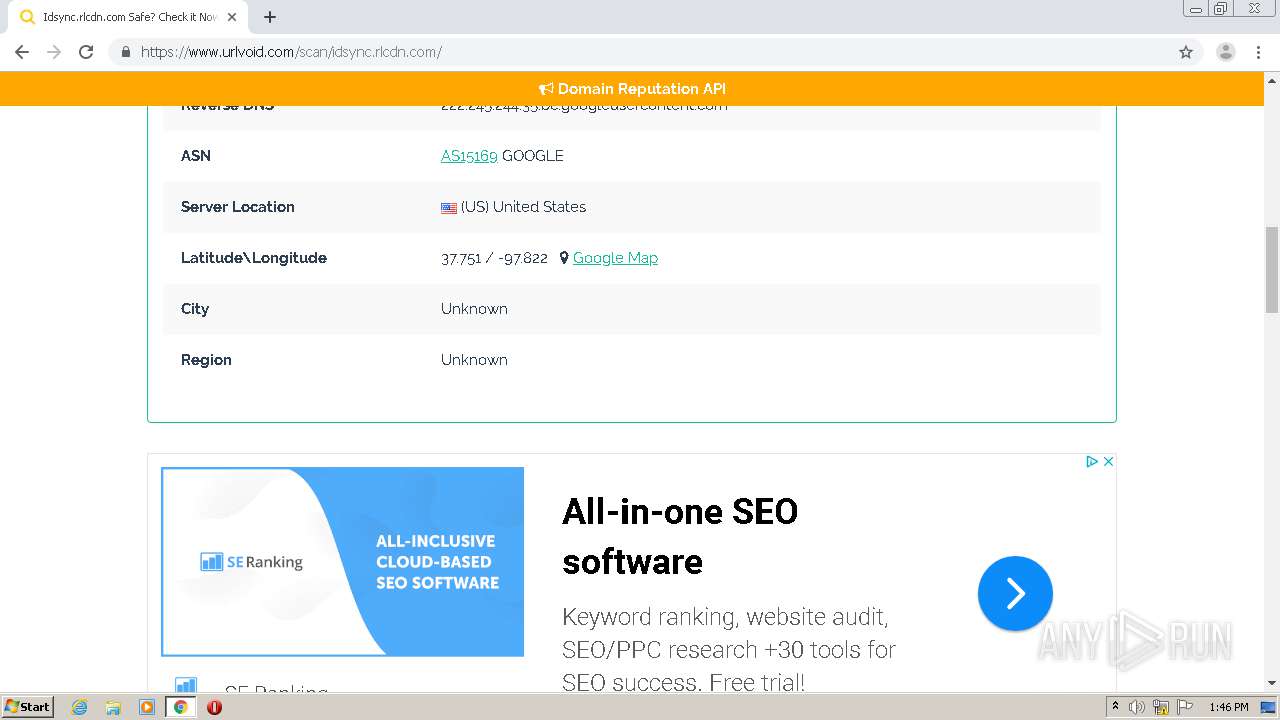Open the network tray icon
This screenshot has width=1280, height=720.
[x=1161, y=707]
